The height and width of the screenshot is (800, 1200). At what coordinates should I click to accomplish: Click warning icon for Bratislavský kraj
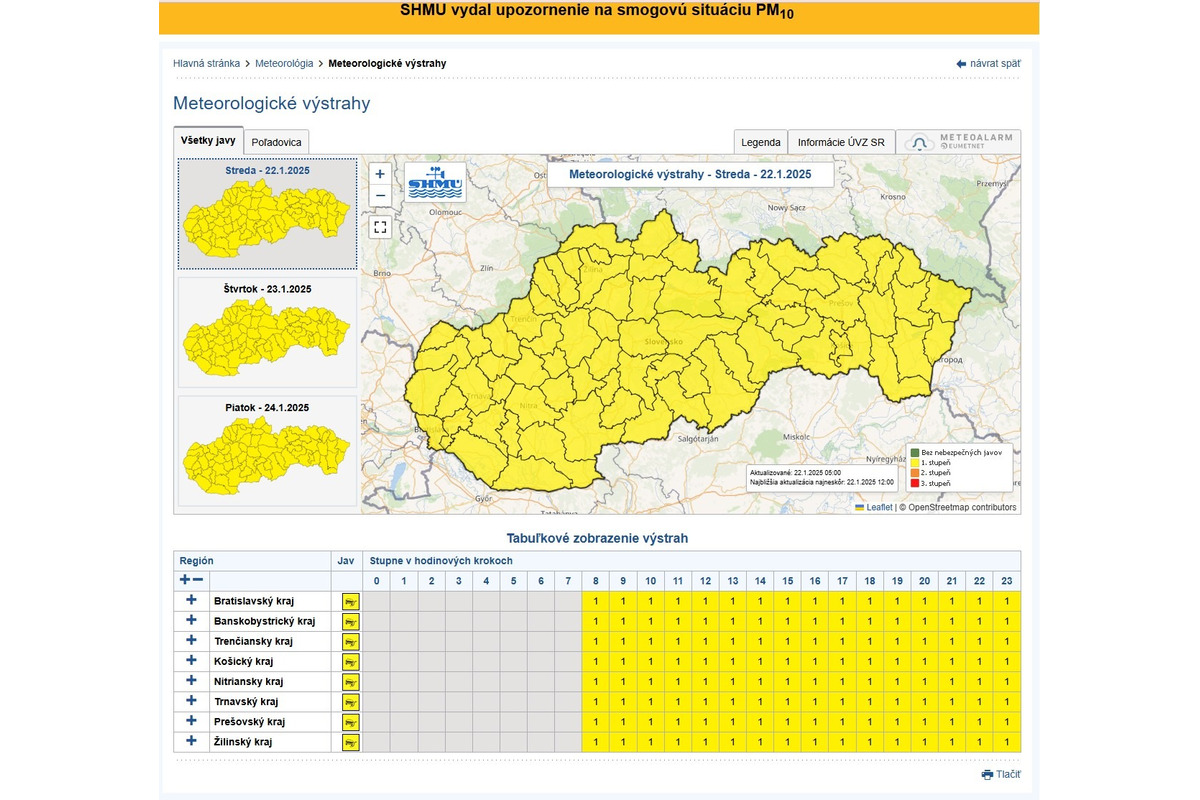(350, 601)
